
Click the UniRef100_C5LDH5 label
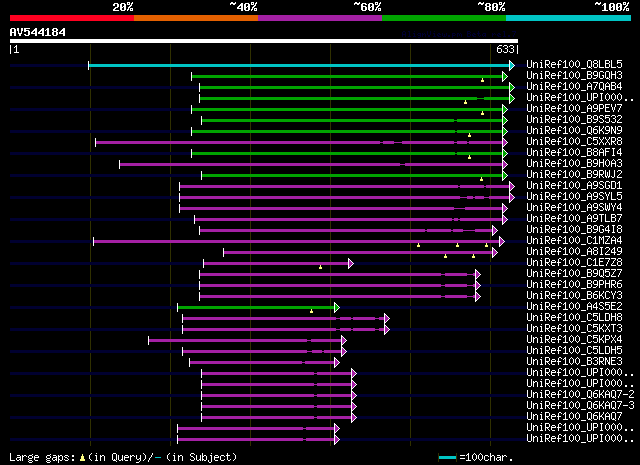pos(574,350)
